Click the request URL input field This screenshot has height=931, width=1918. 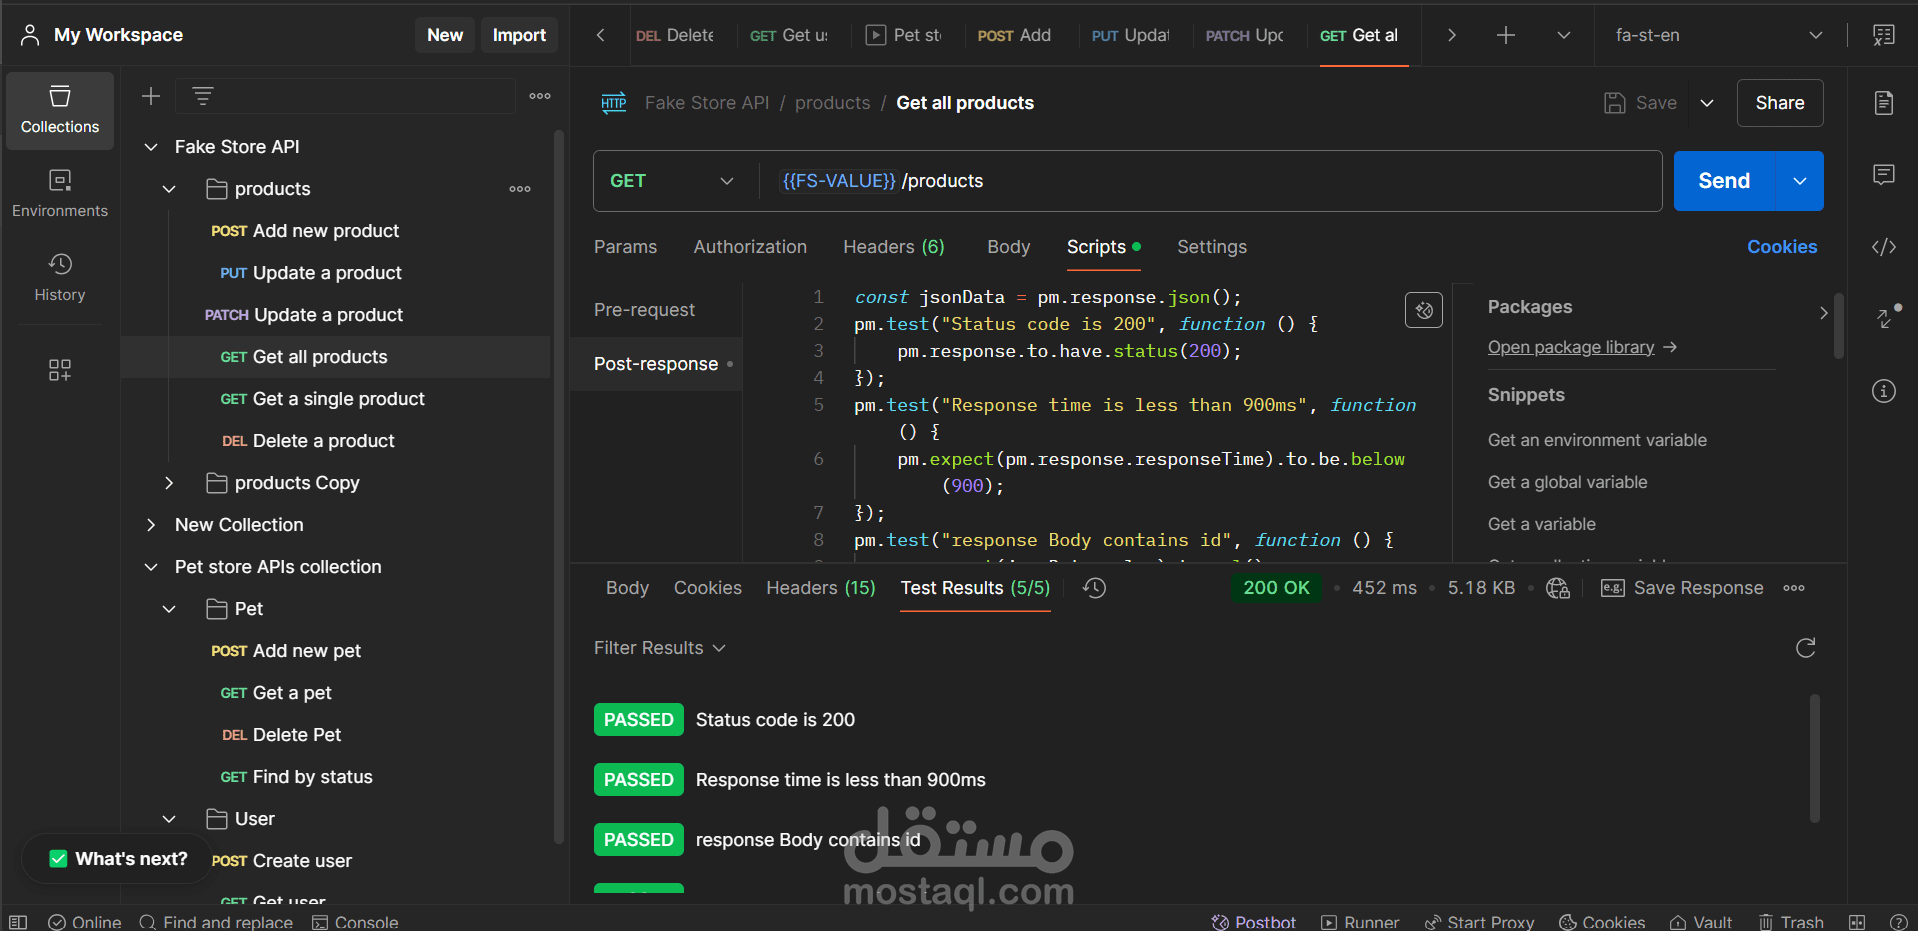[x=1210, y=181]
